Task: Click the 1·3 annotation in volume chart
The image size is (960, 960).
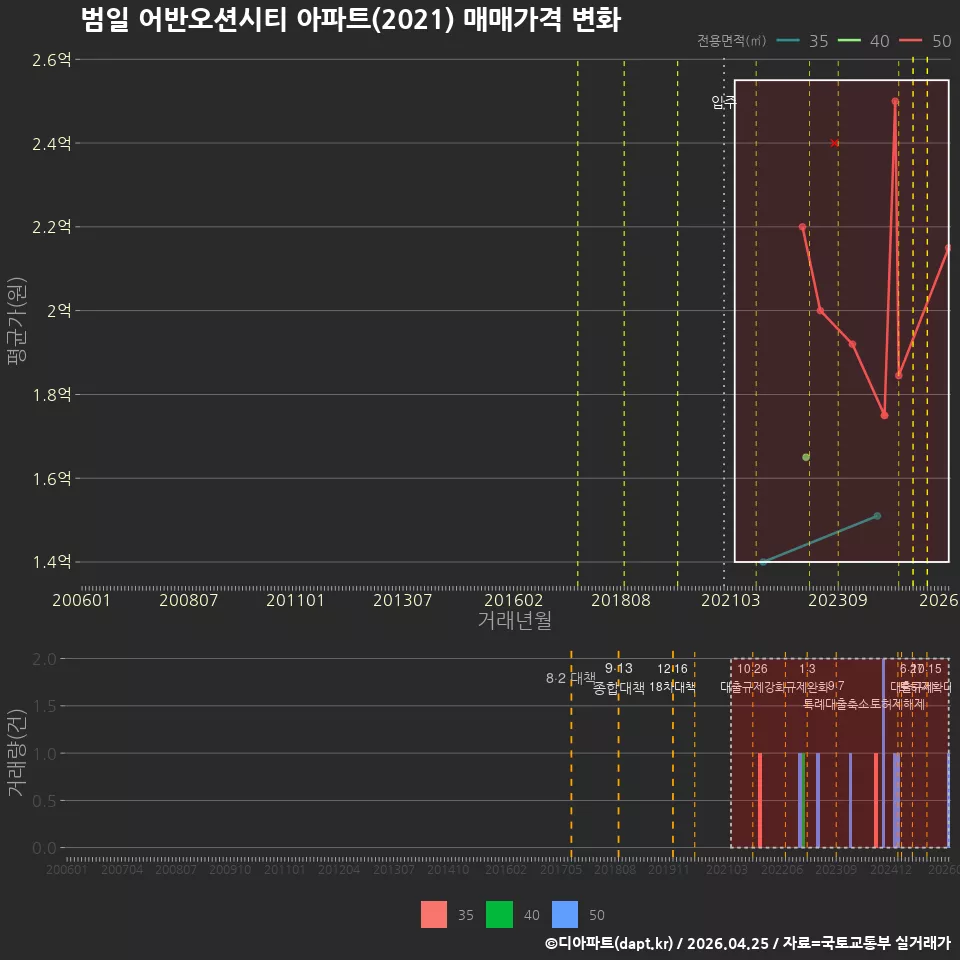Action: (x=808, y=669)
